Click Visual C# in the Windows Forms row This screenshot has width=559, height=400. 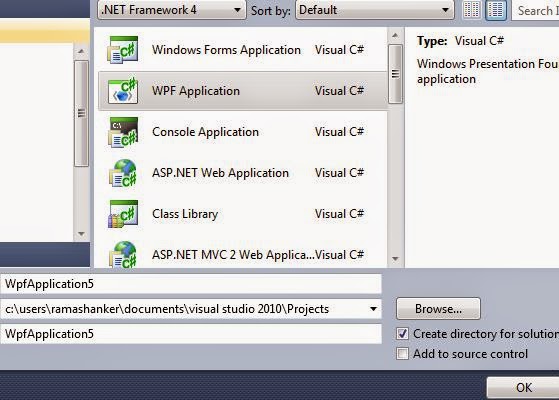point(339,50)
